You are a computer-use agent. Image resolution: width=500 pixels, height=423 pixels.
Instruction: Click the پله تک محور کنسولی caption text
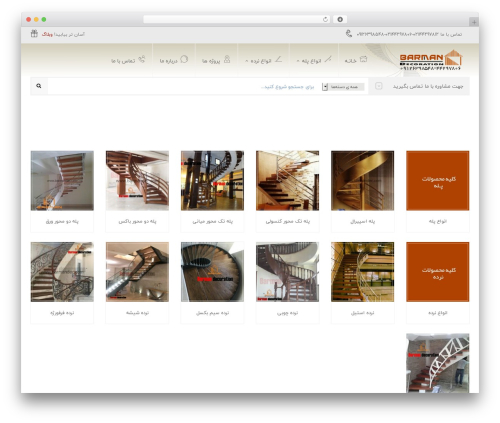click(x=288, y=221)
